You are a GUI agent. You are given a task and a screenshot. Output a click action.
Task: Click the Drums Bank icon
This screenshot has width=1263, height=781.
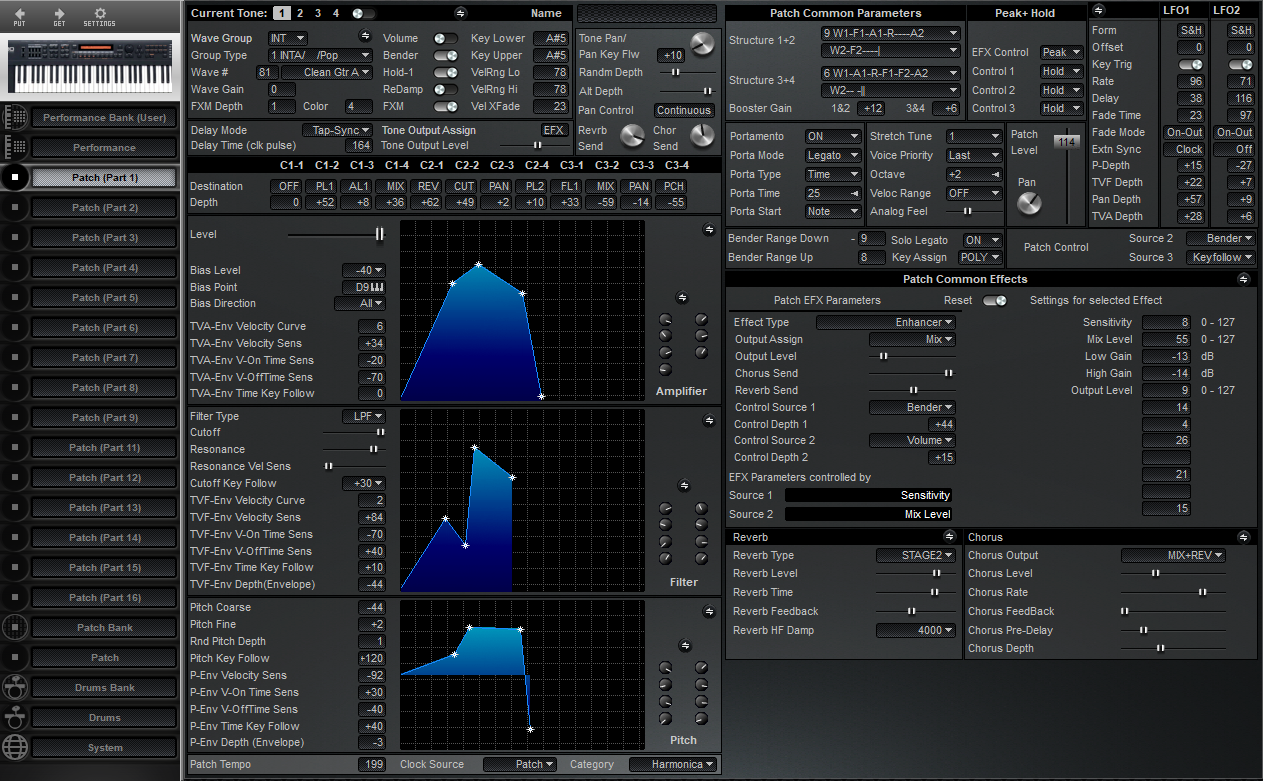pyautogui.click(x=15, y=688)
